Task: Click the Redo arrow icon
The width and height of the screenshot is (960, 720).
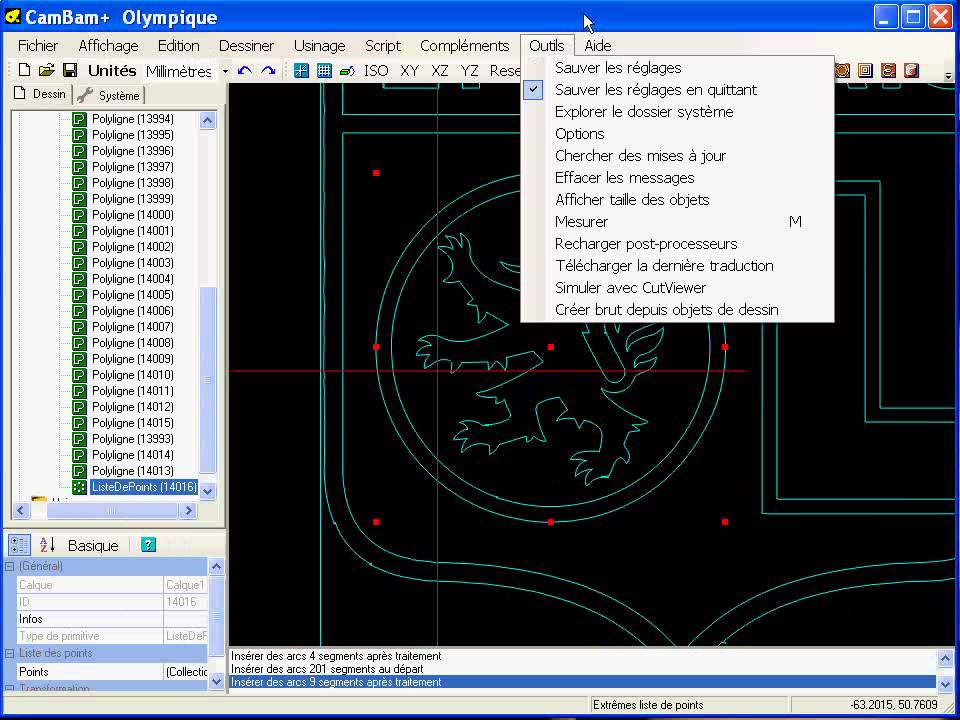Action: pyautogui.click(x=268, y=71)
